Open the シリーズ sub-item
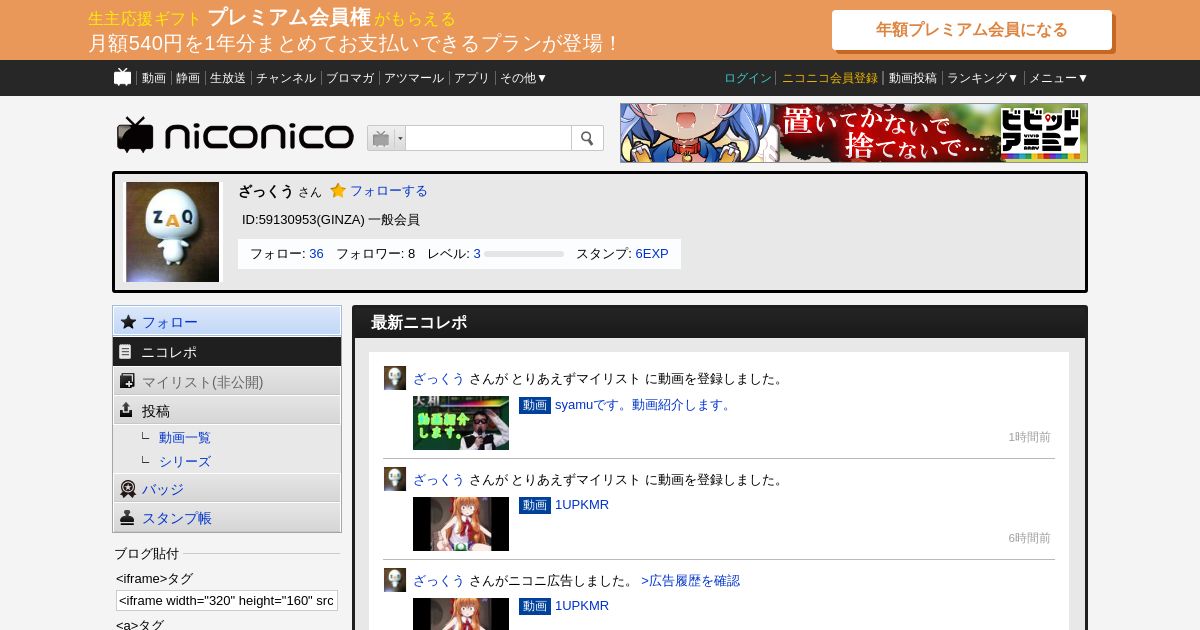Image resolution: width=1200 pixels, height=630 pixels. (185, 462)
